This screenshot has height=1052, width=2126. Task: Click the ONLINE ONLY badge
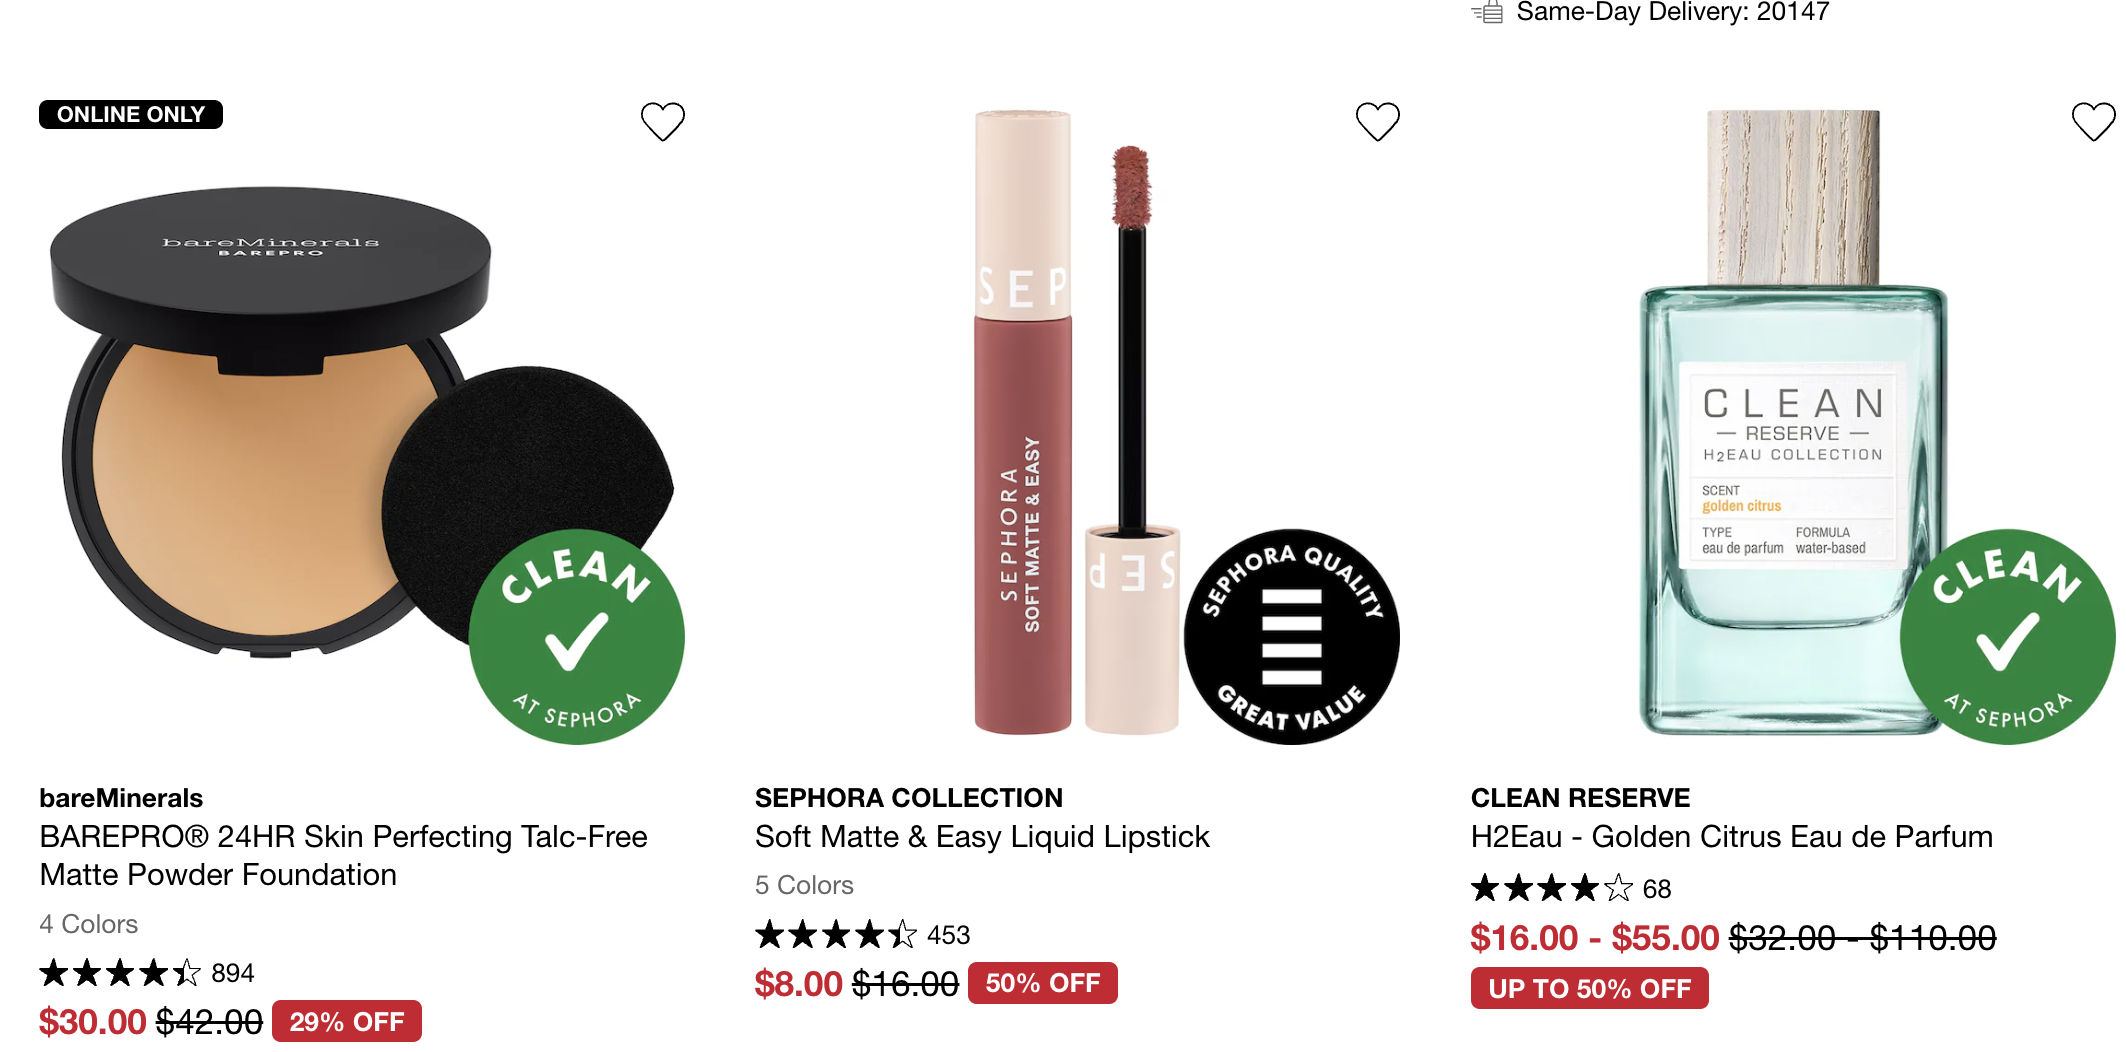pos(130,114)
